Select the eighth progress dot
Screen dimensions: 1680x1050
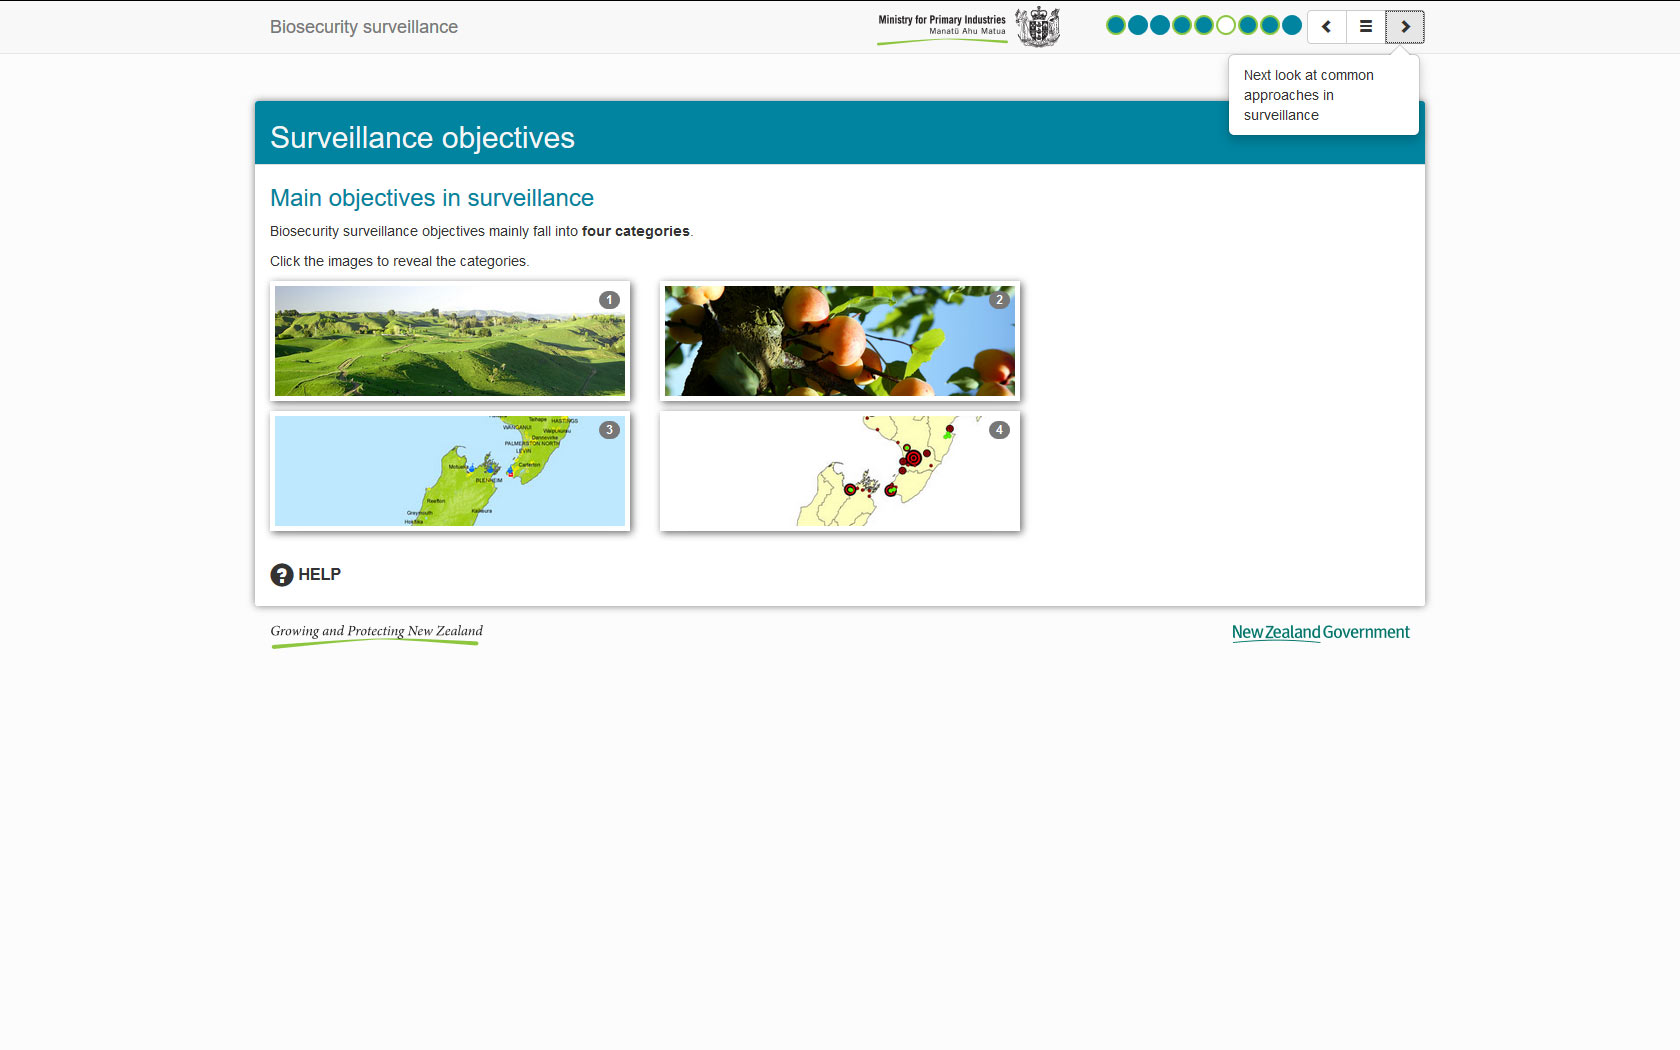pyautogui.click(x=1270, y=25)
